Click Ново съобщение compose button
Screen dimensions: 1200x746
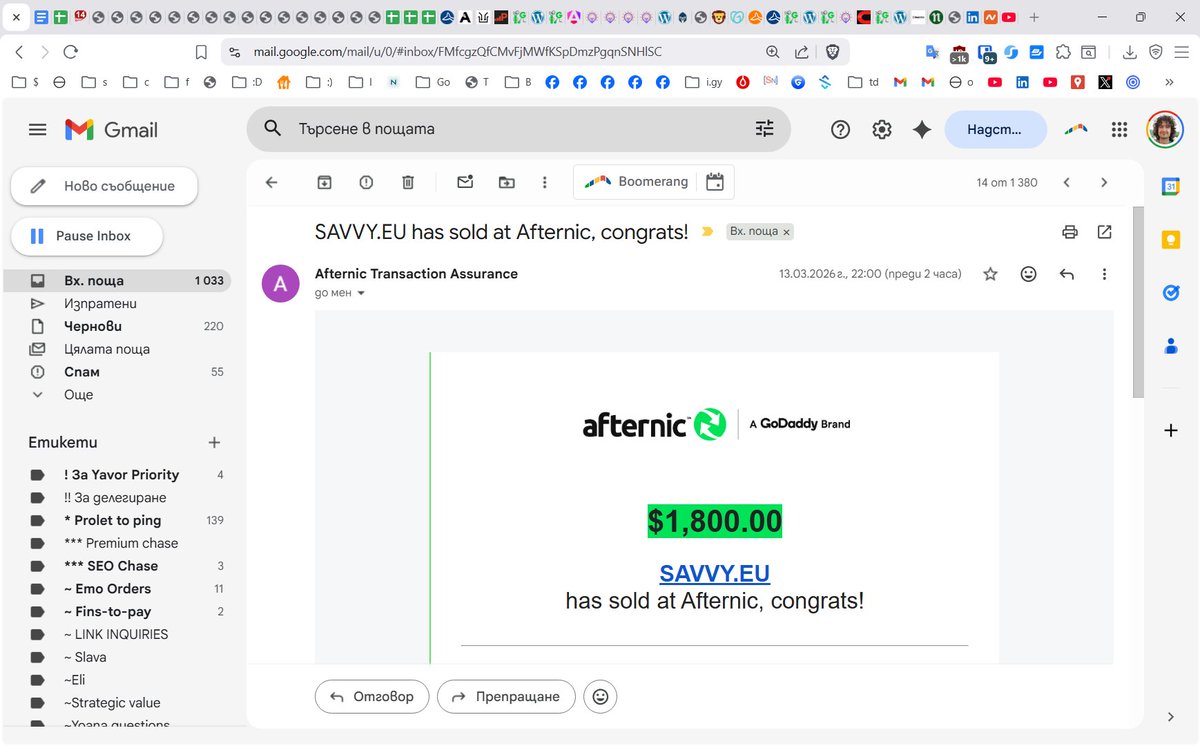pos(104,186)
